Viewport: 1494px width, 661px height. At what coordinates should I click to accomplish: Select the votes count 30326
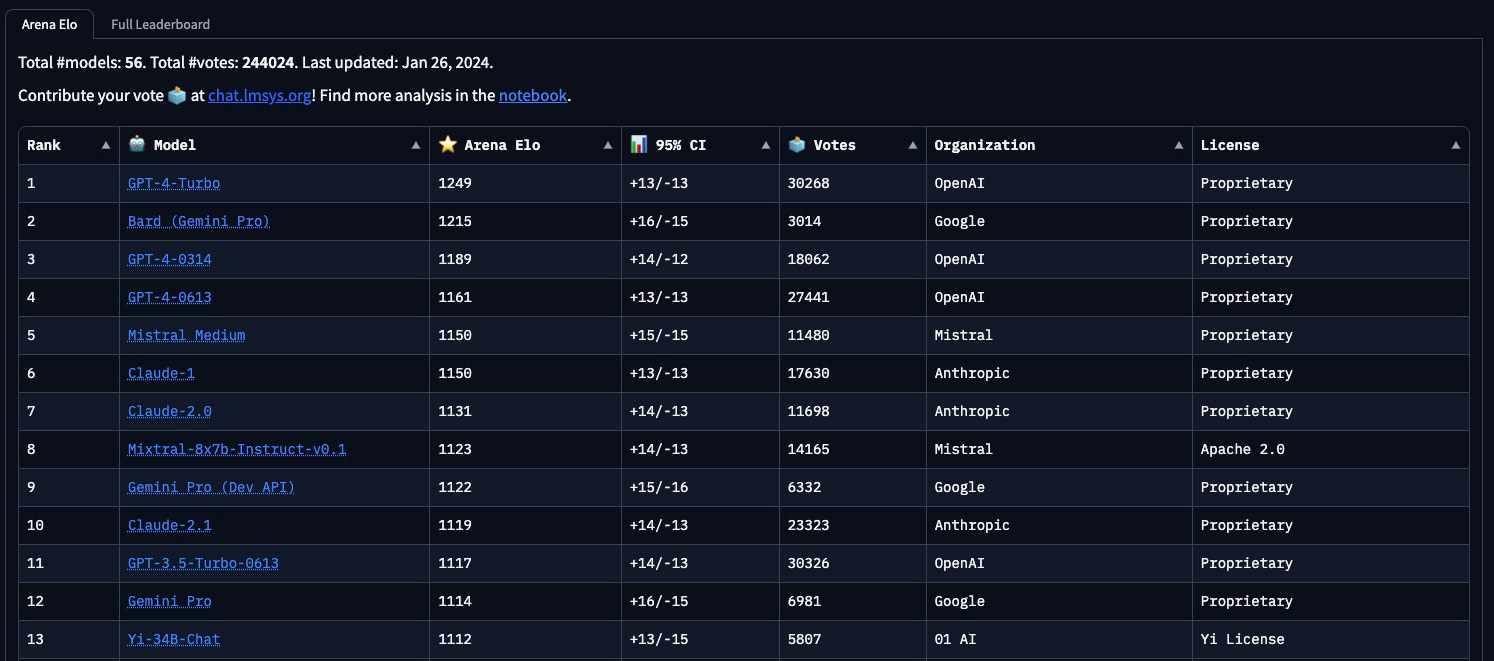click(x=809, y=563)
